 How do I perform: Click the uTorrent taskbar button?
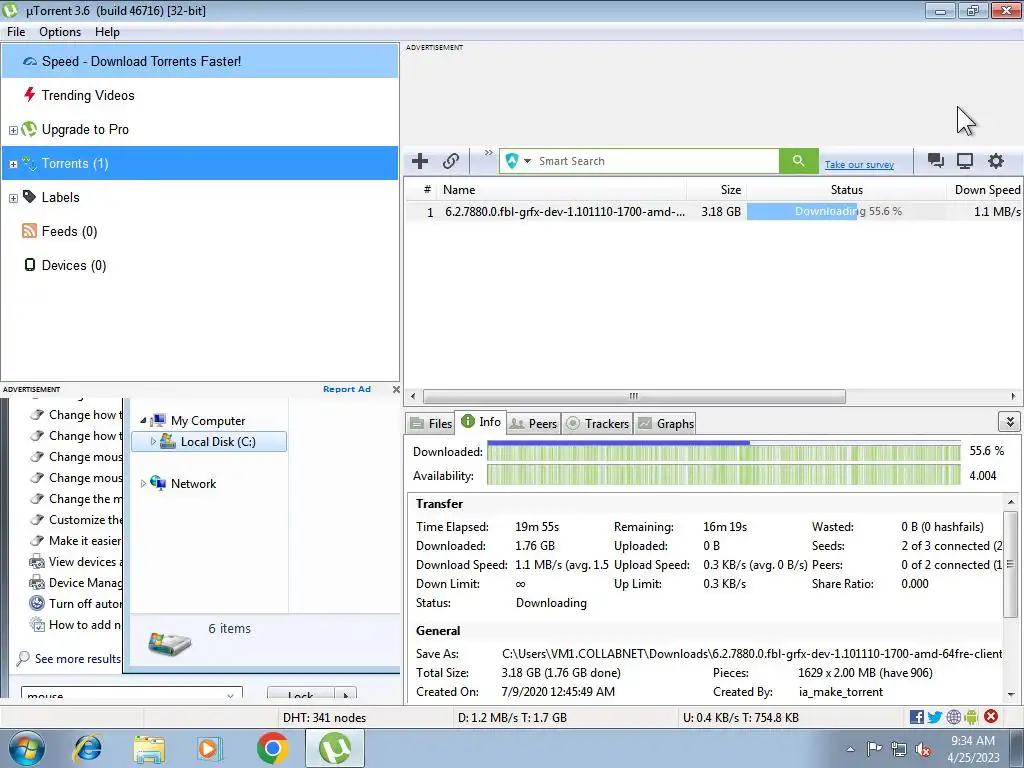point(334,748)
